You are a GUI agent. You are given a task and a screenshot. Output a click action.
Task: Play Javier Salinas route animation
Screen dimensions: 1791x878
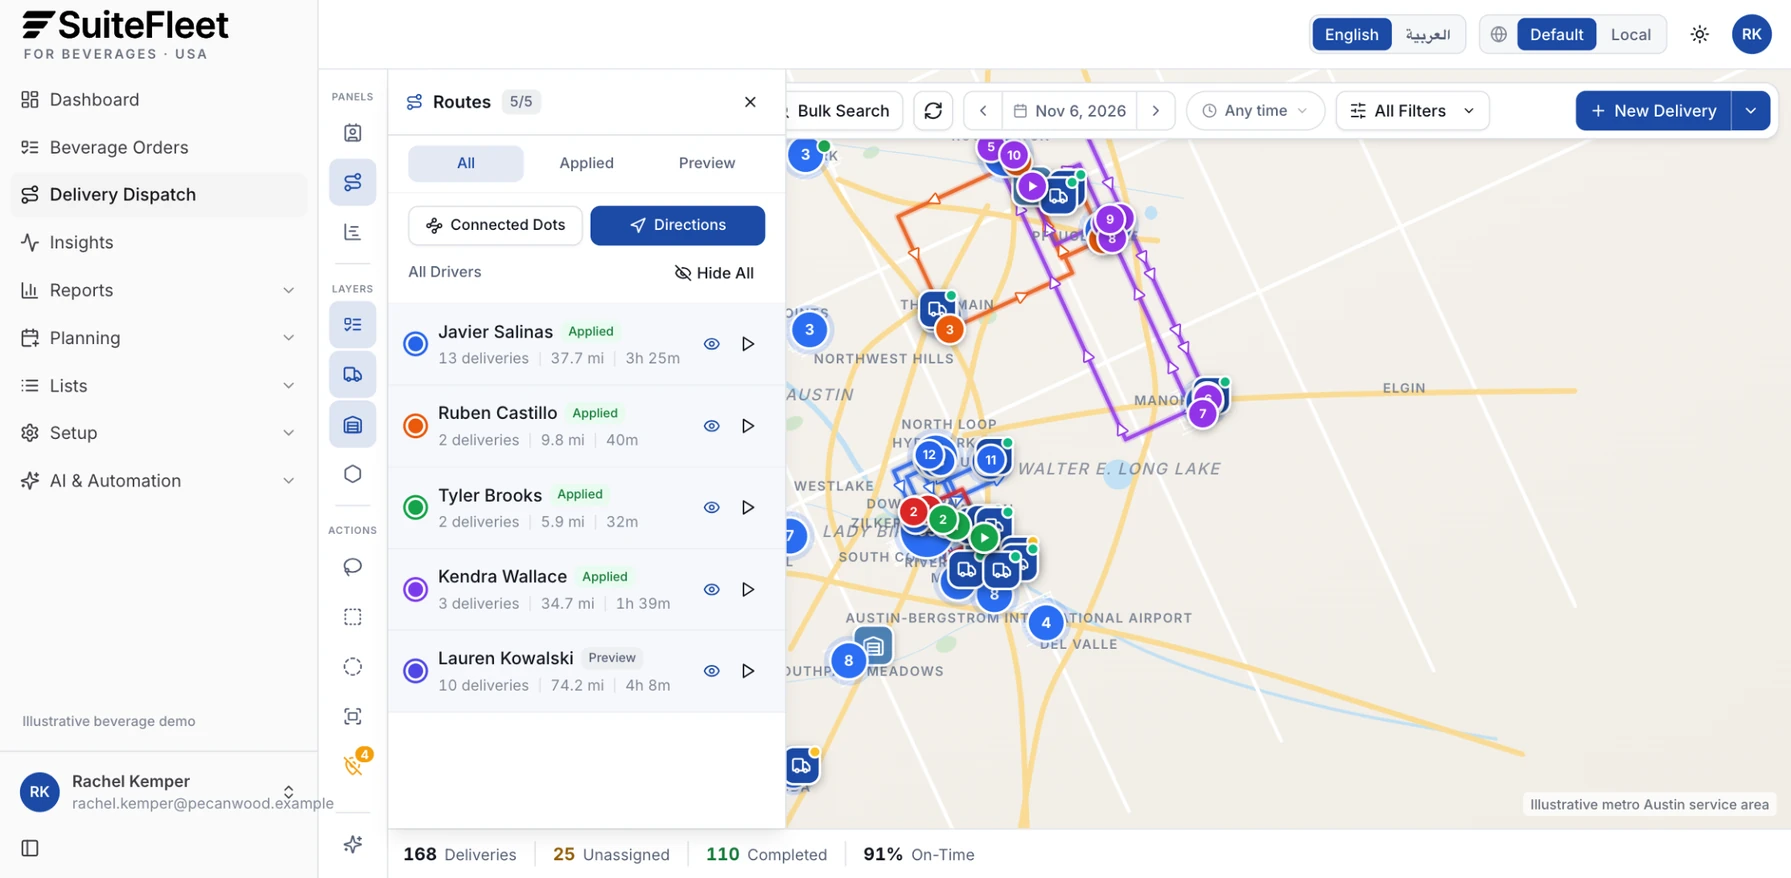pyautogui.click(x=747, y=344)
